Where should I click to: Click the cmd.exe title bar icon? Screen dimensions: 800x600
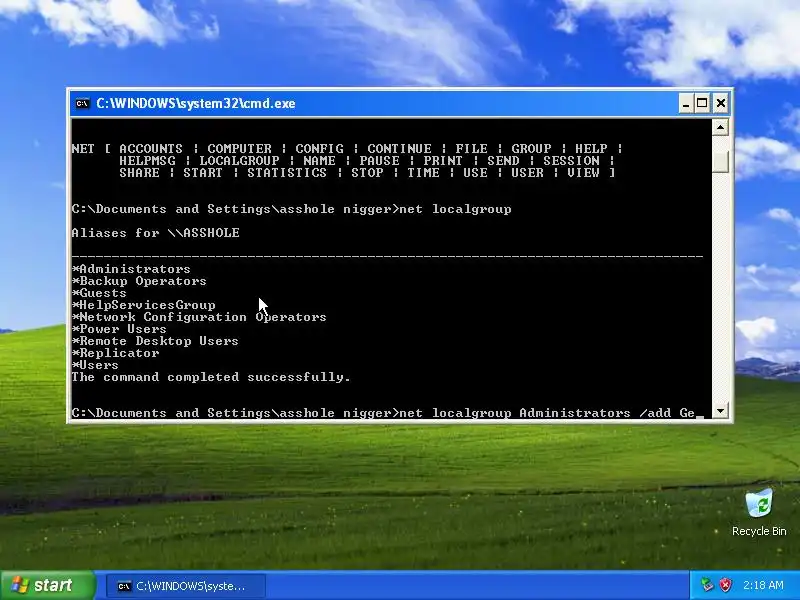82,104
